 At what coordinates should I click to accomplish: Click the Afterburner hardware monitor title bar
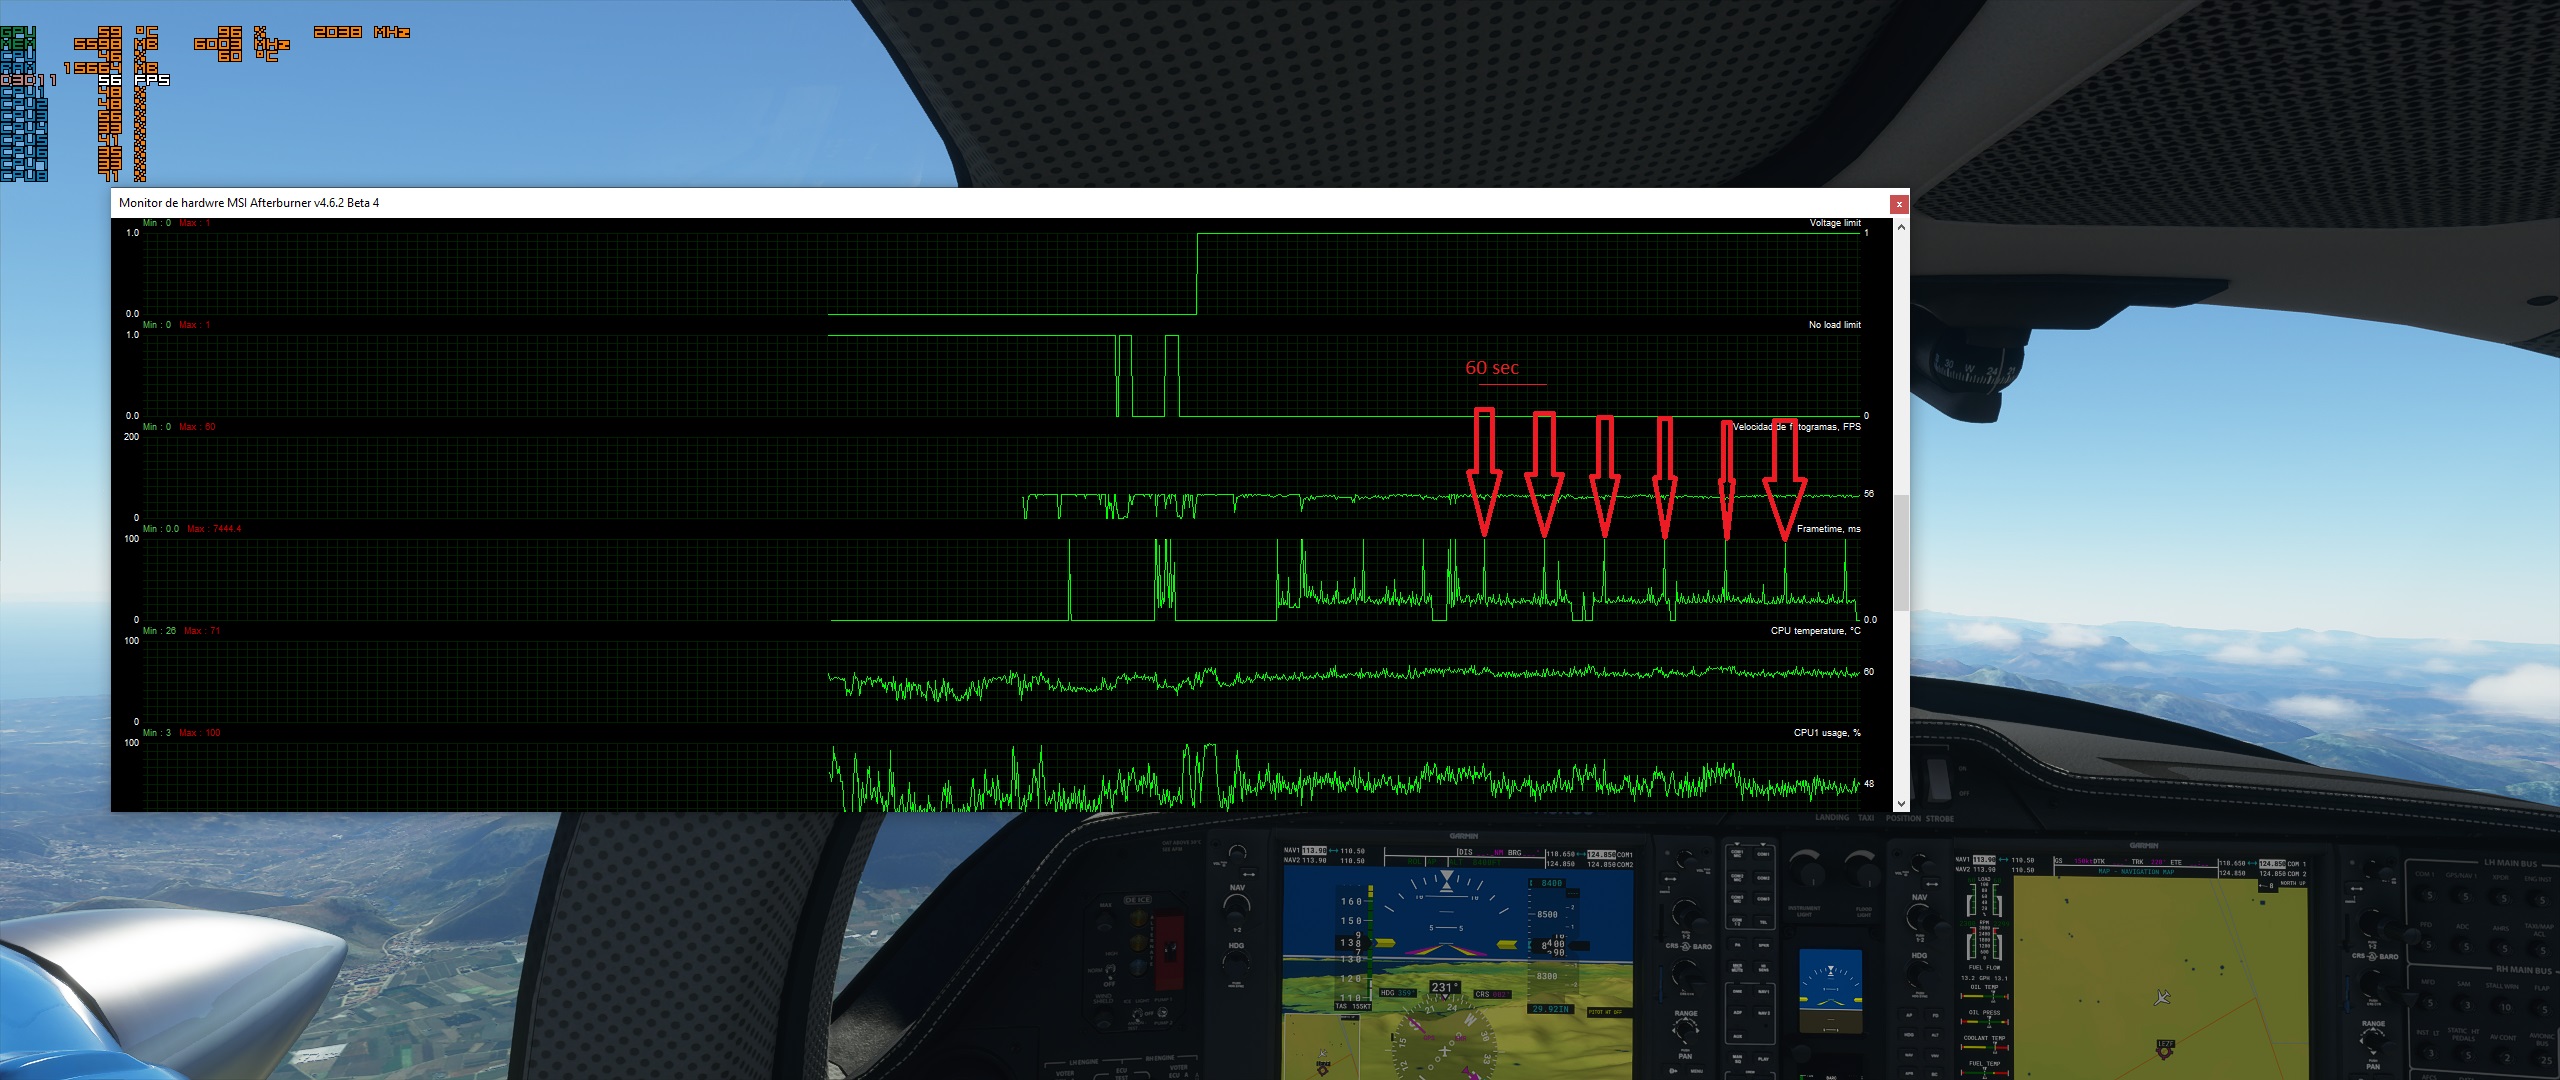(x=1000, y=203)
